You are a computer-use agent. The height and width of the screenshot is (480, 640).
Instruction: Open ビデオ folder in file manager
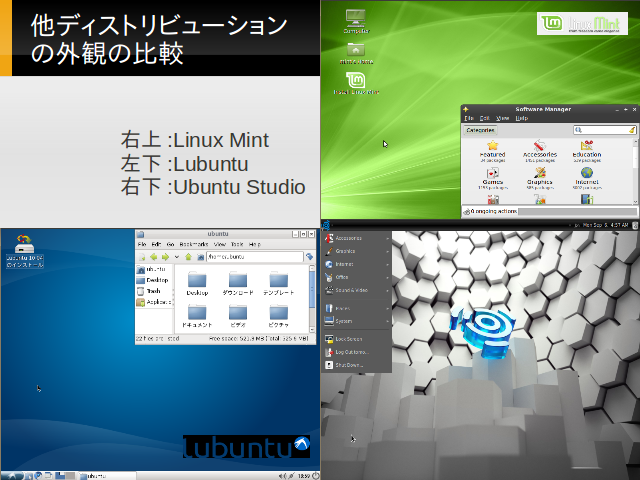click(x=238, y=316)
